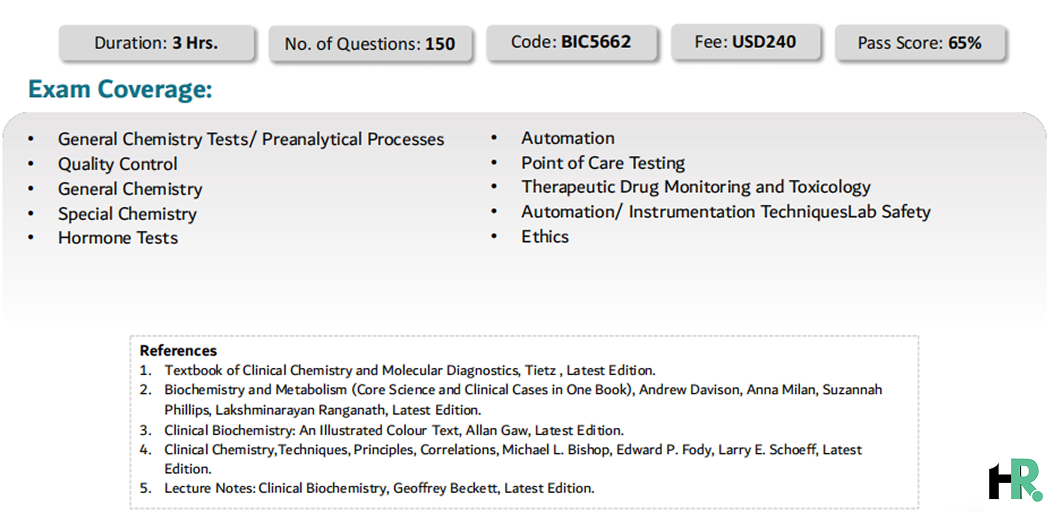1049x512 pixels.
Task: Select the Point of Care Testing item
Action: click(603, 163)
